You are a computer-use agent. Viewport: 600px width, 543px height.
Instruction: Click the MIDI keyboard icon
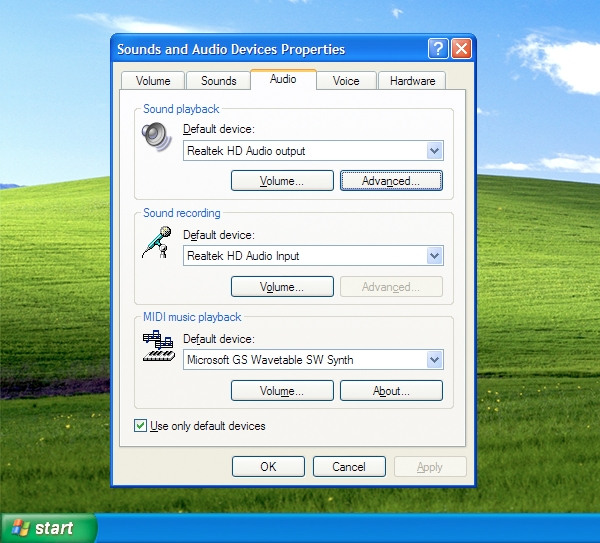(x=158, y=347)
